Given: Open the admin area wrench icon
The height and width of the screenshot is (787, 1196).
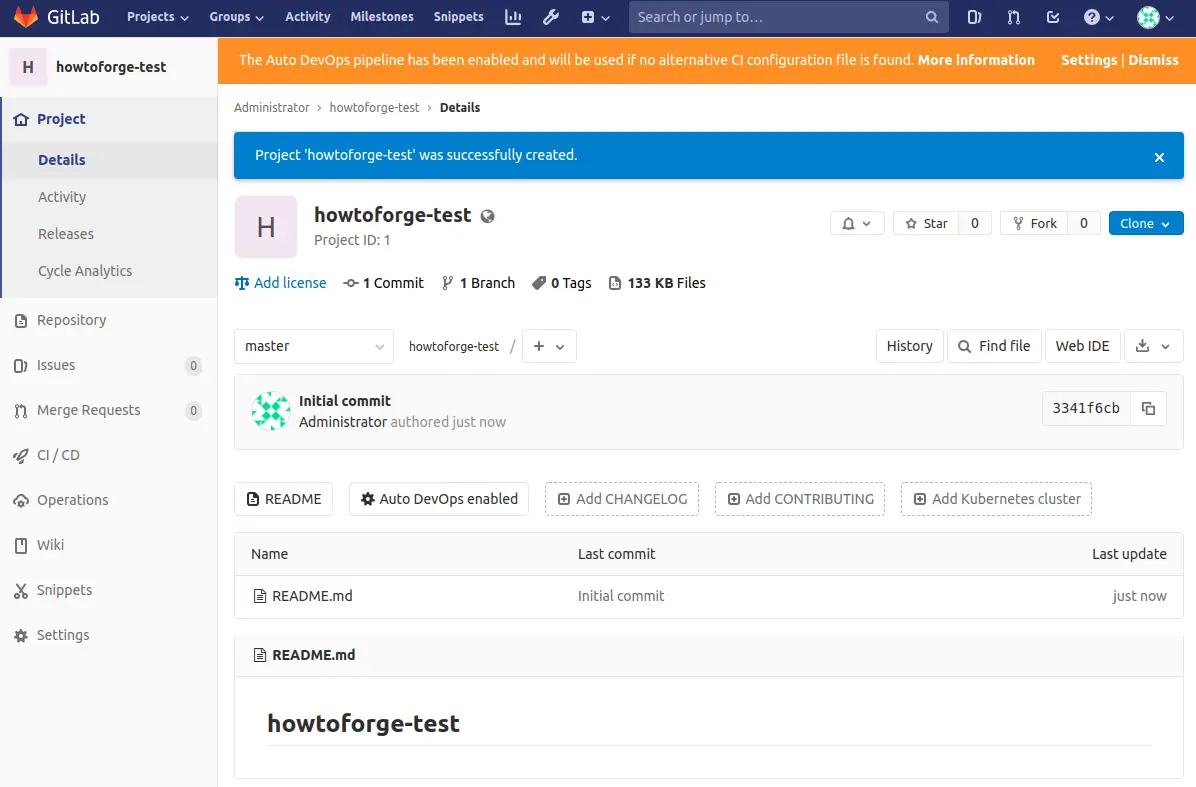Looking at the screenshot, I should [x=550, y=17].
